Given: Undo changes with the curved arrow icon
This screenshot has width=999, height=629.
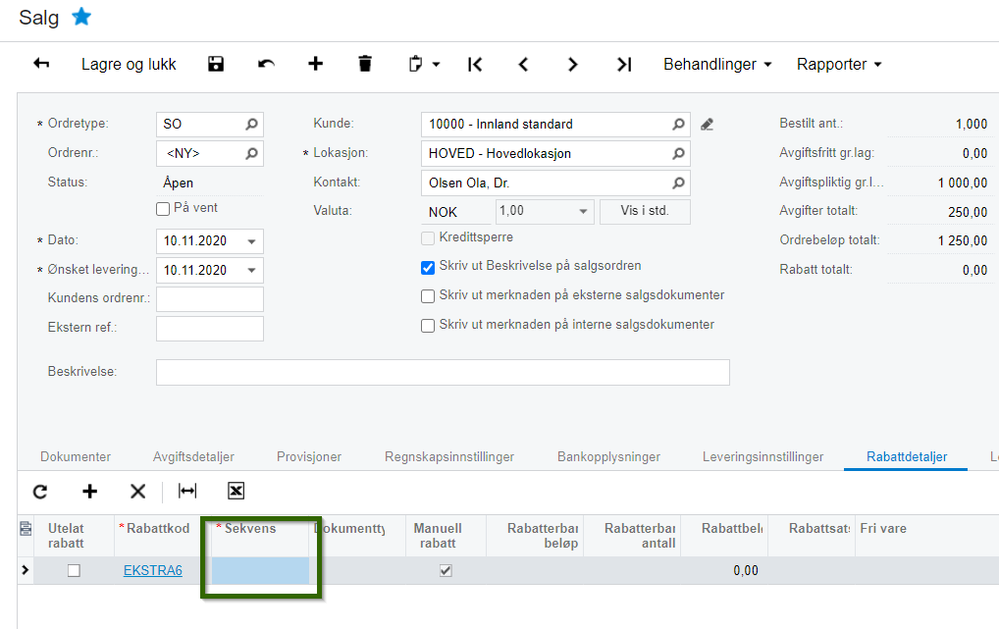Looking at the screenshot, I should point(266,64).
